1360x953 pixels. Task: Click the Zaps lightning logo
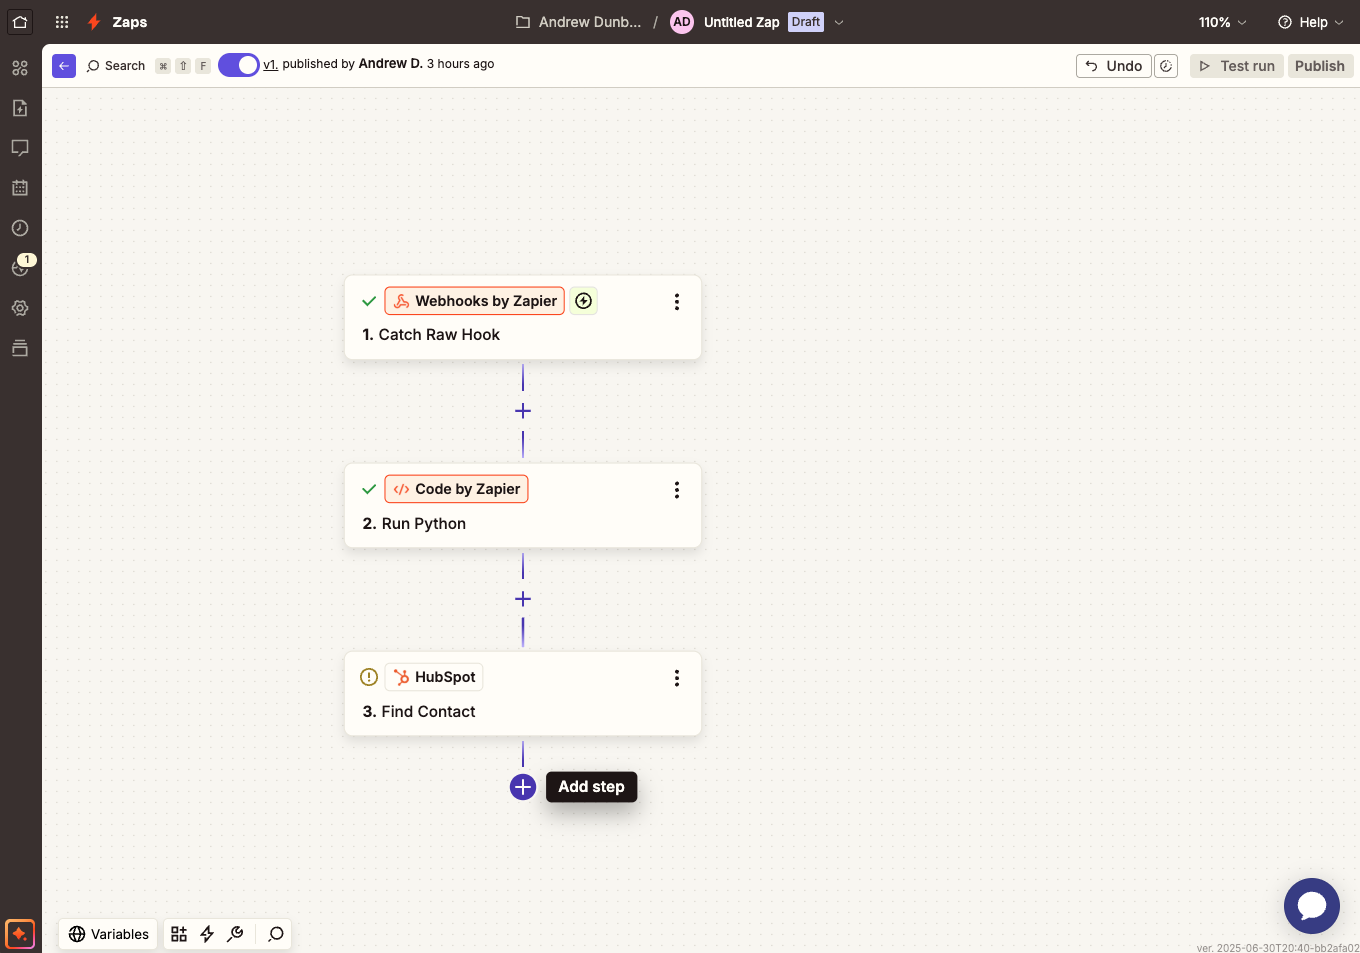(94, 22)
